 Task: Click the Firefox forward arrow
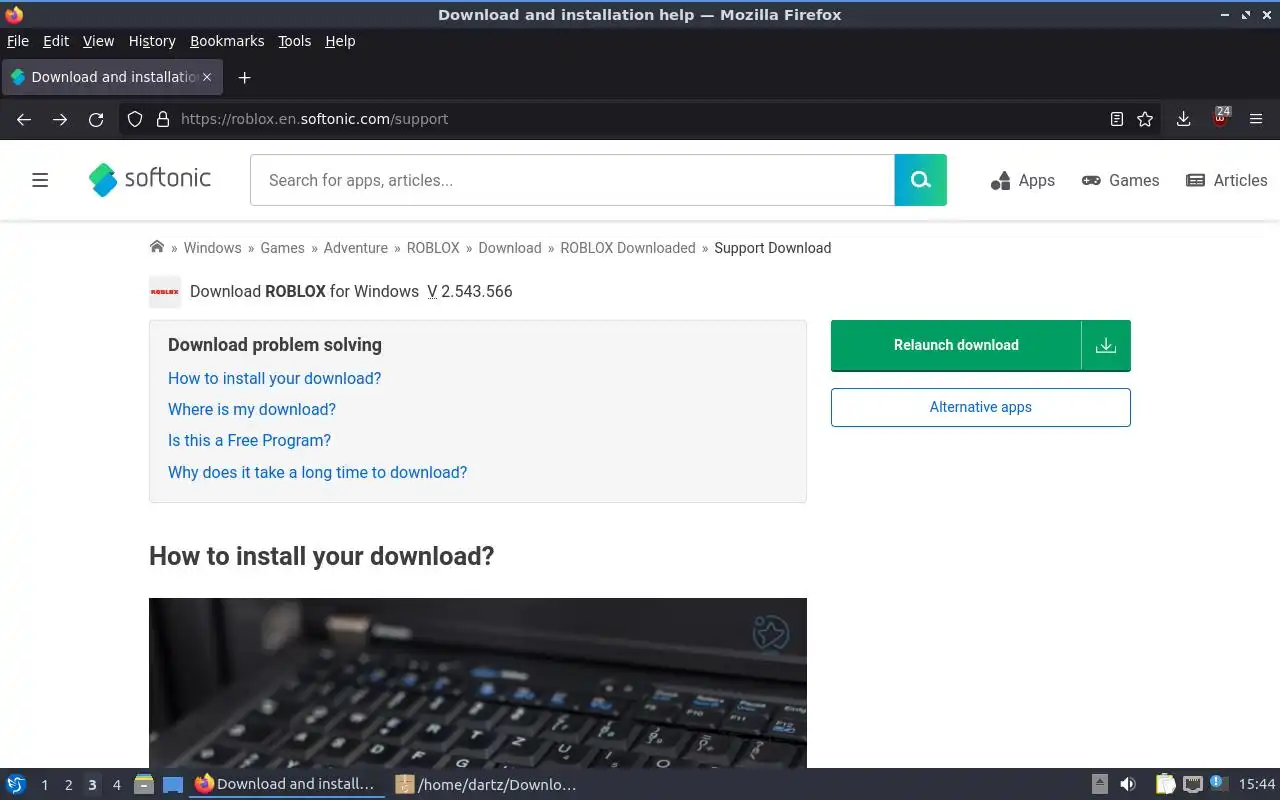click(x=60, y=119)
